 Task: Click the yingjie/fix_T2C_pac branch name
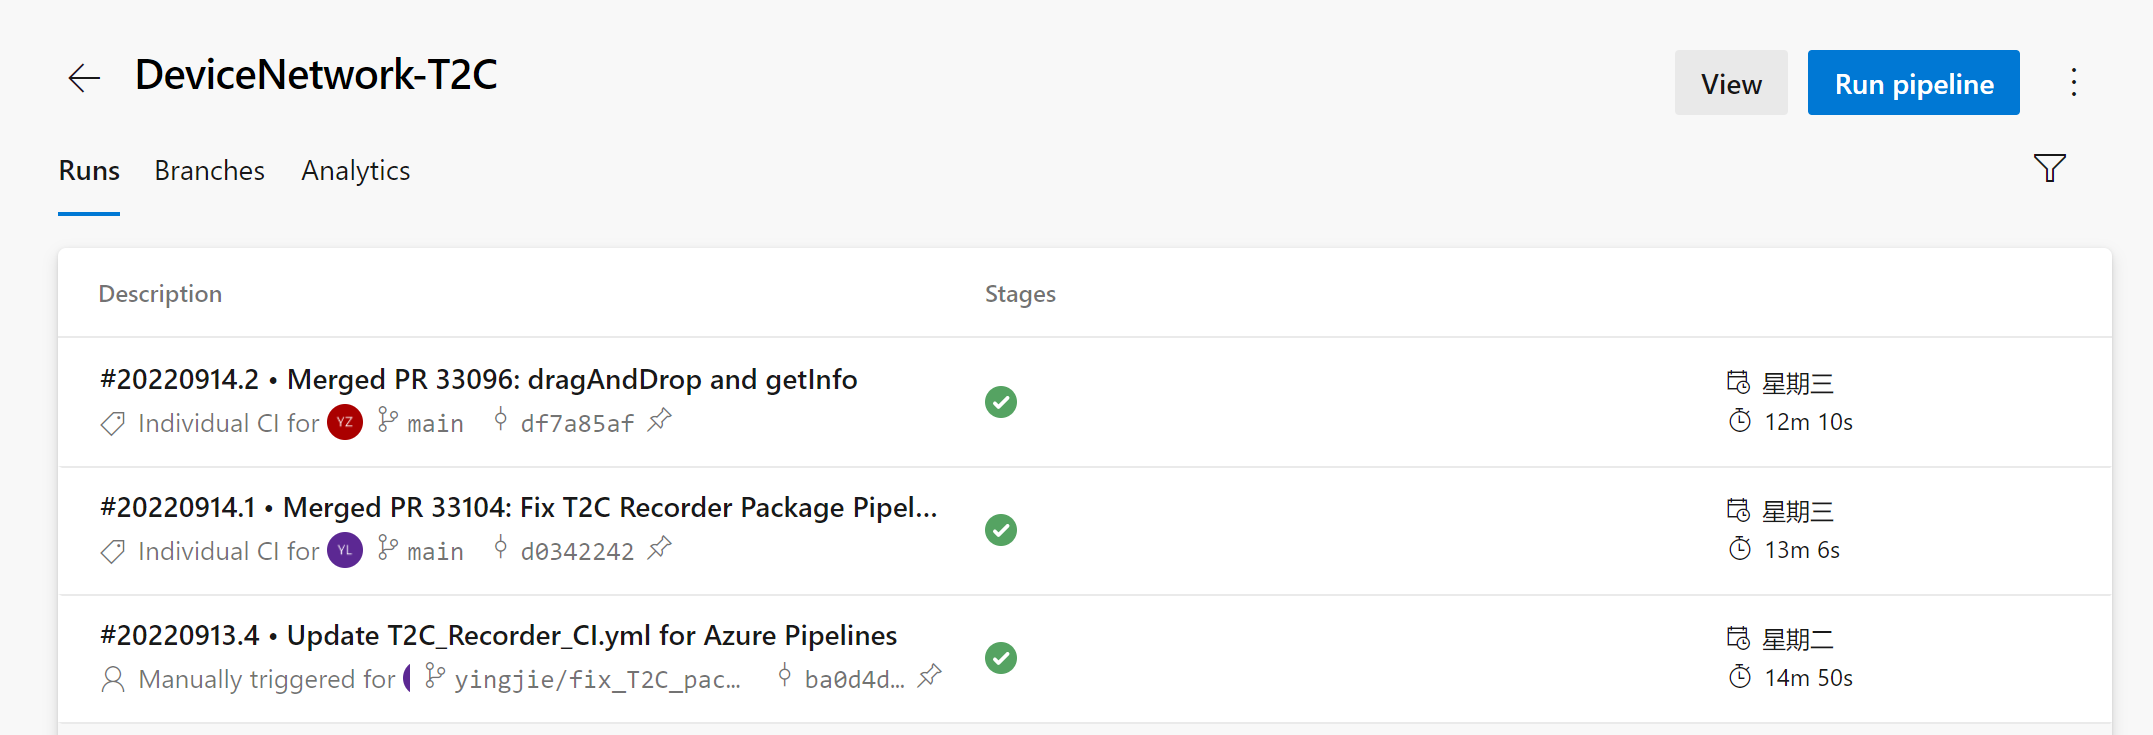coord(597,680)
